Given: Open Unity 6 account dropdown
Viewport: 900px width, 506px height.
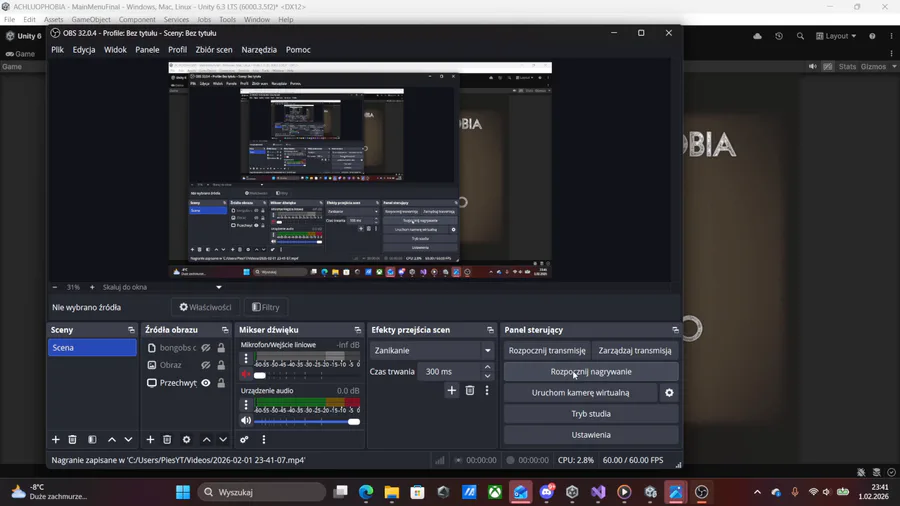Looking at the screenshot, I should (23, 36).
